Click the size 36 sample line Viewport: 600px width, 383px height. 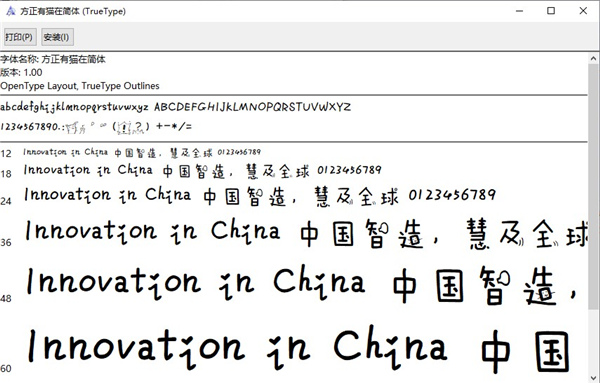(x=306, y=233)
